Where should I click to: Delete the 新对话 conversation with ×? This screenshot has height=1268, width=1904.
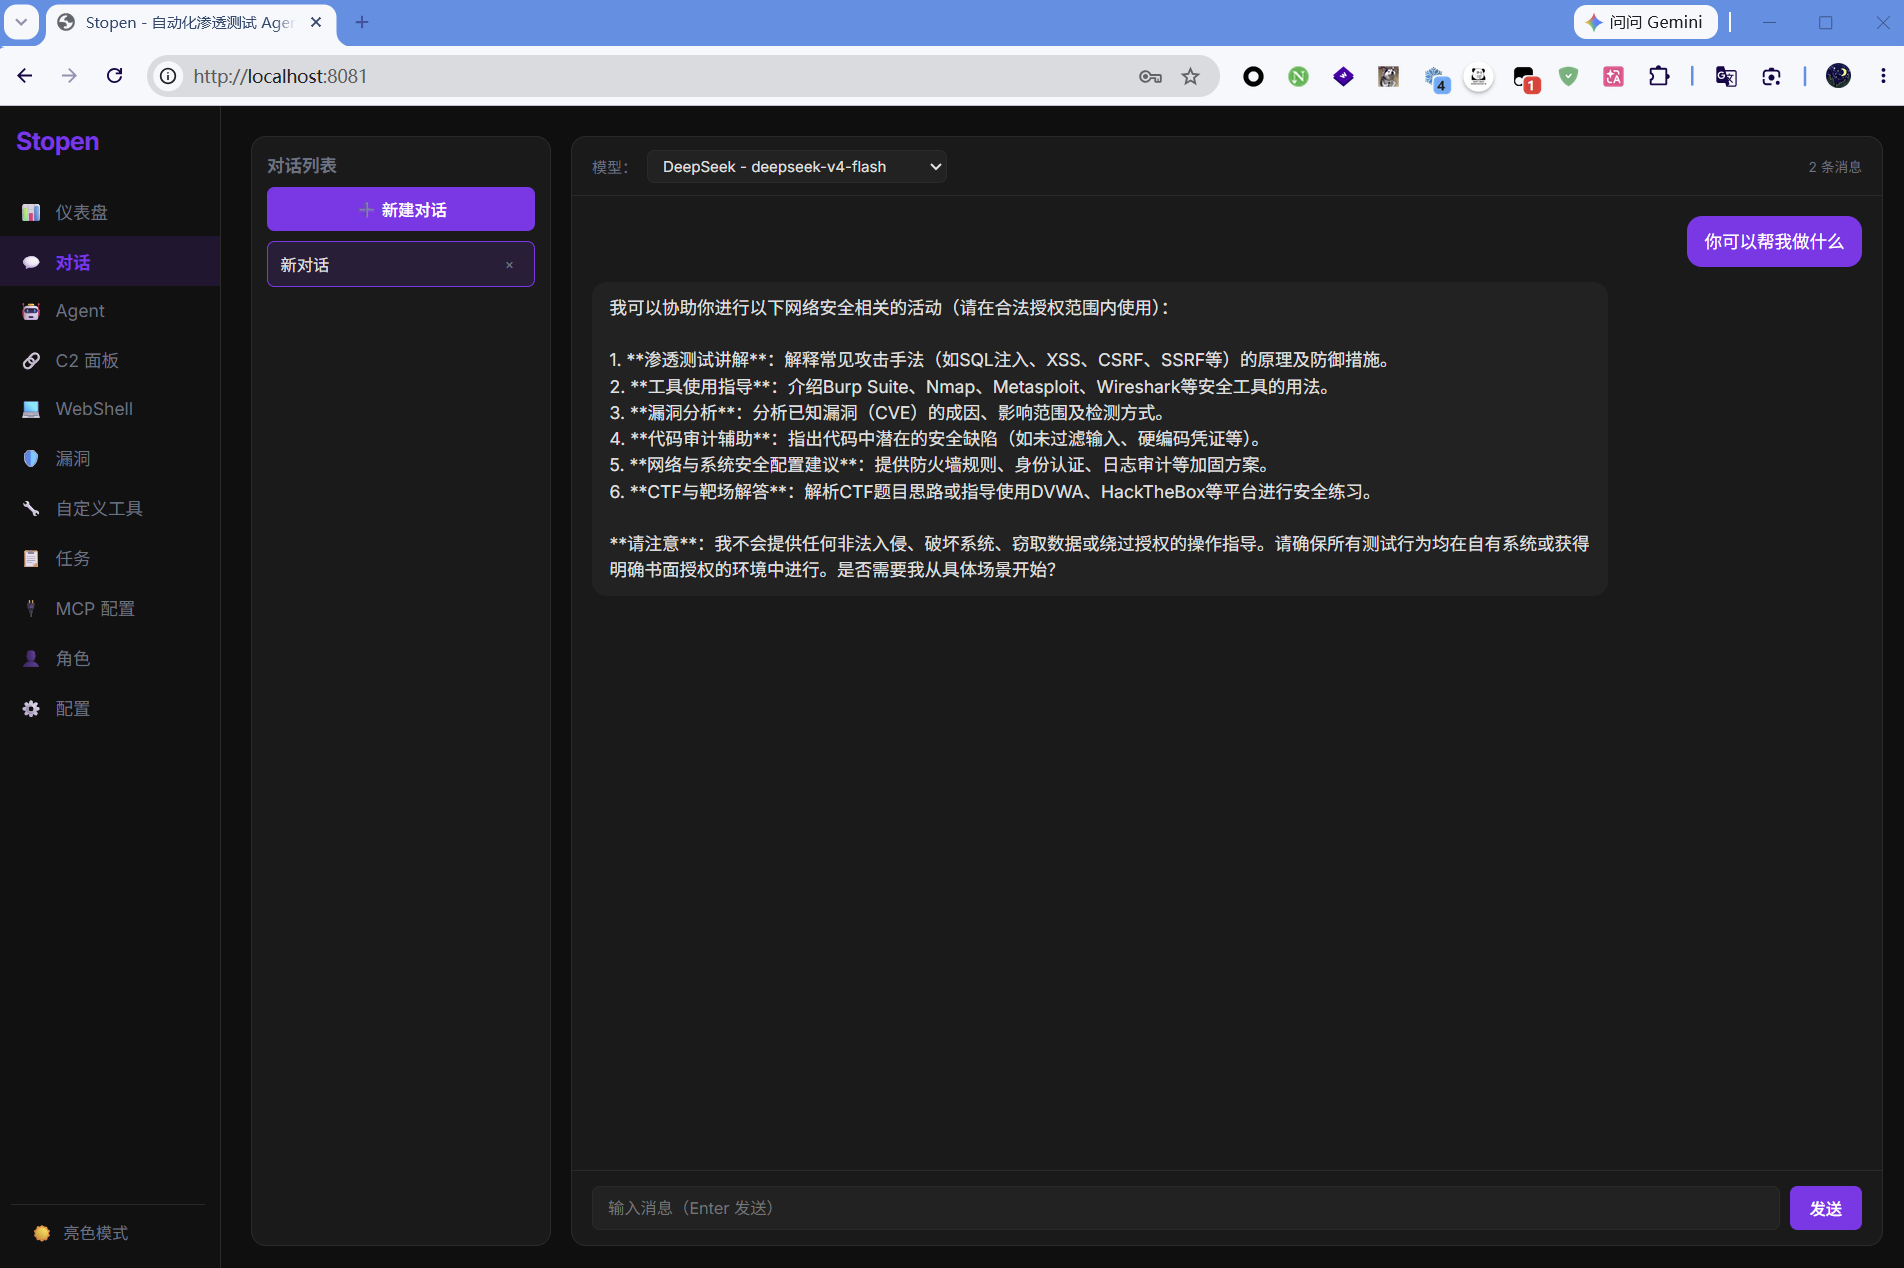click(x=509, y=265)
